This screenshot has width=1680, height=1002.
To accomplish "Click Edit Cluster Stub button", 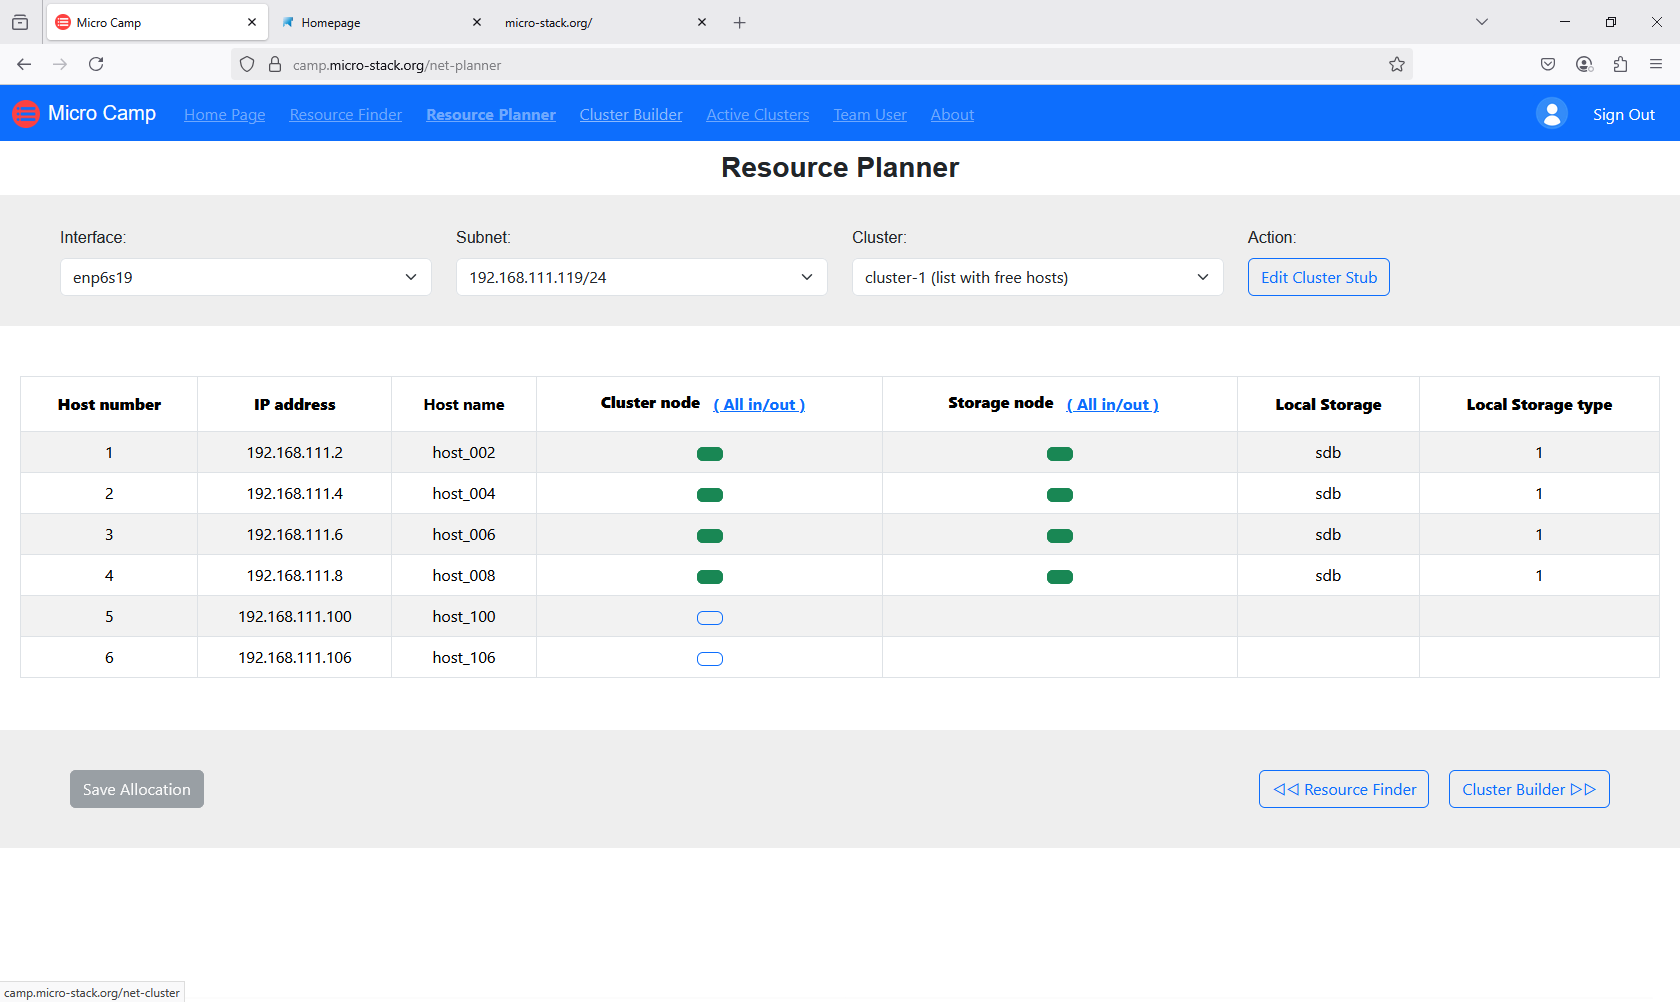I will [x=1319, y=277].
